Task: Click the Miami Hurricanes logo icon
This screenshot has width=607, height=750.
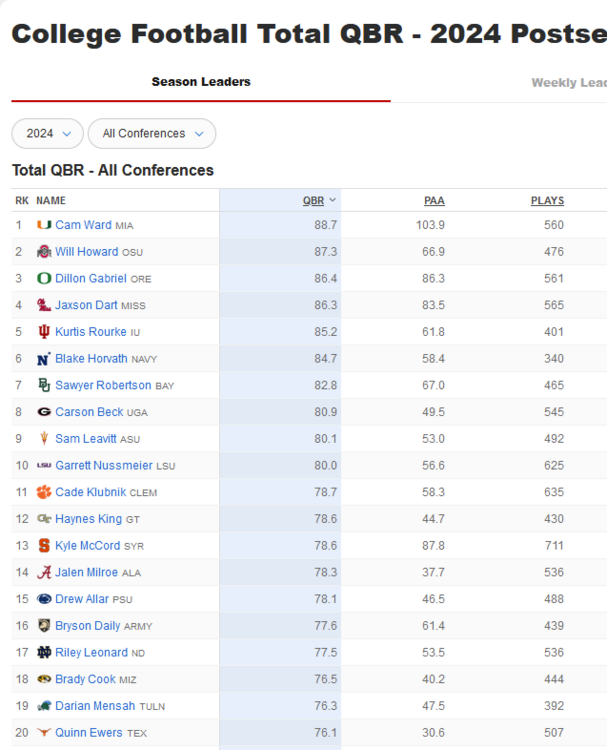Action: click(44, 225)
